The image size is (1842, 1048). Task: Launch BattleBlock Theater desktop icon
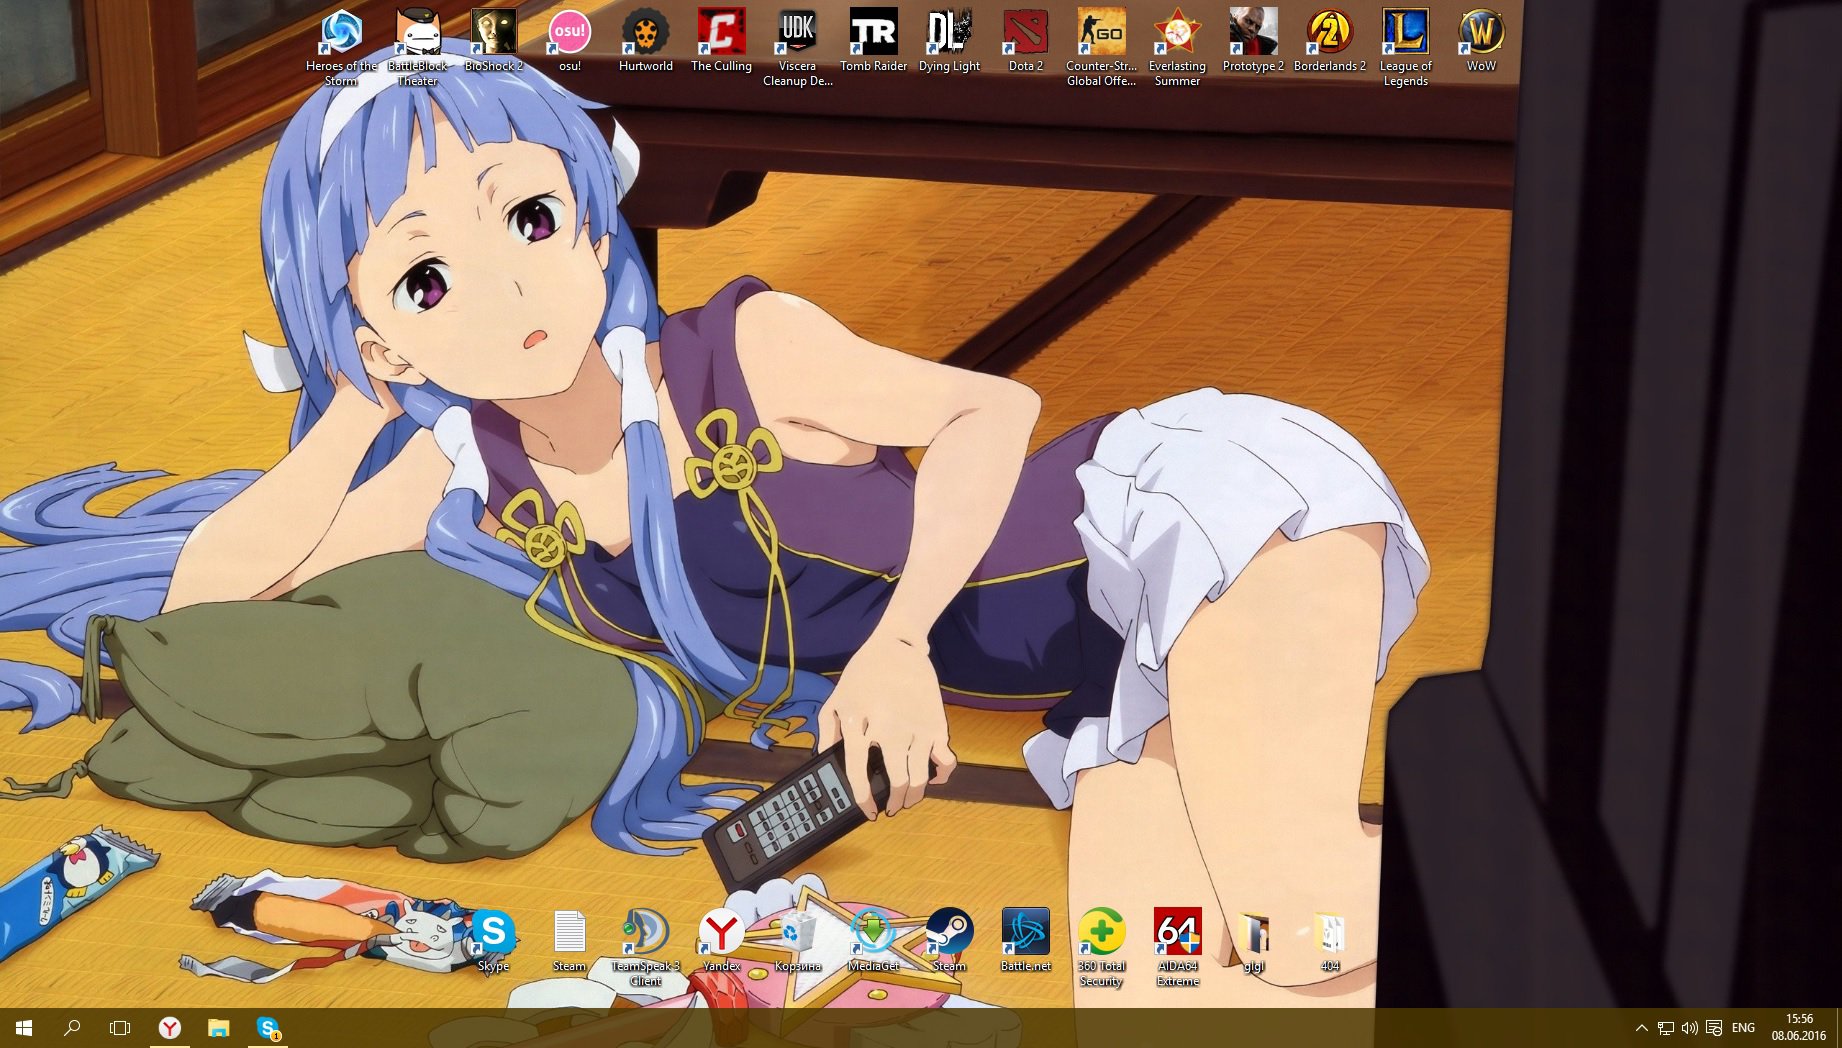click(x=417, y=47)
